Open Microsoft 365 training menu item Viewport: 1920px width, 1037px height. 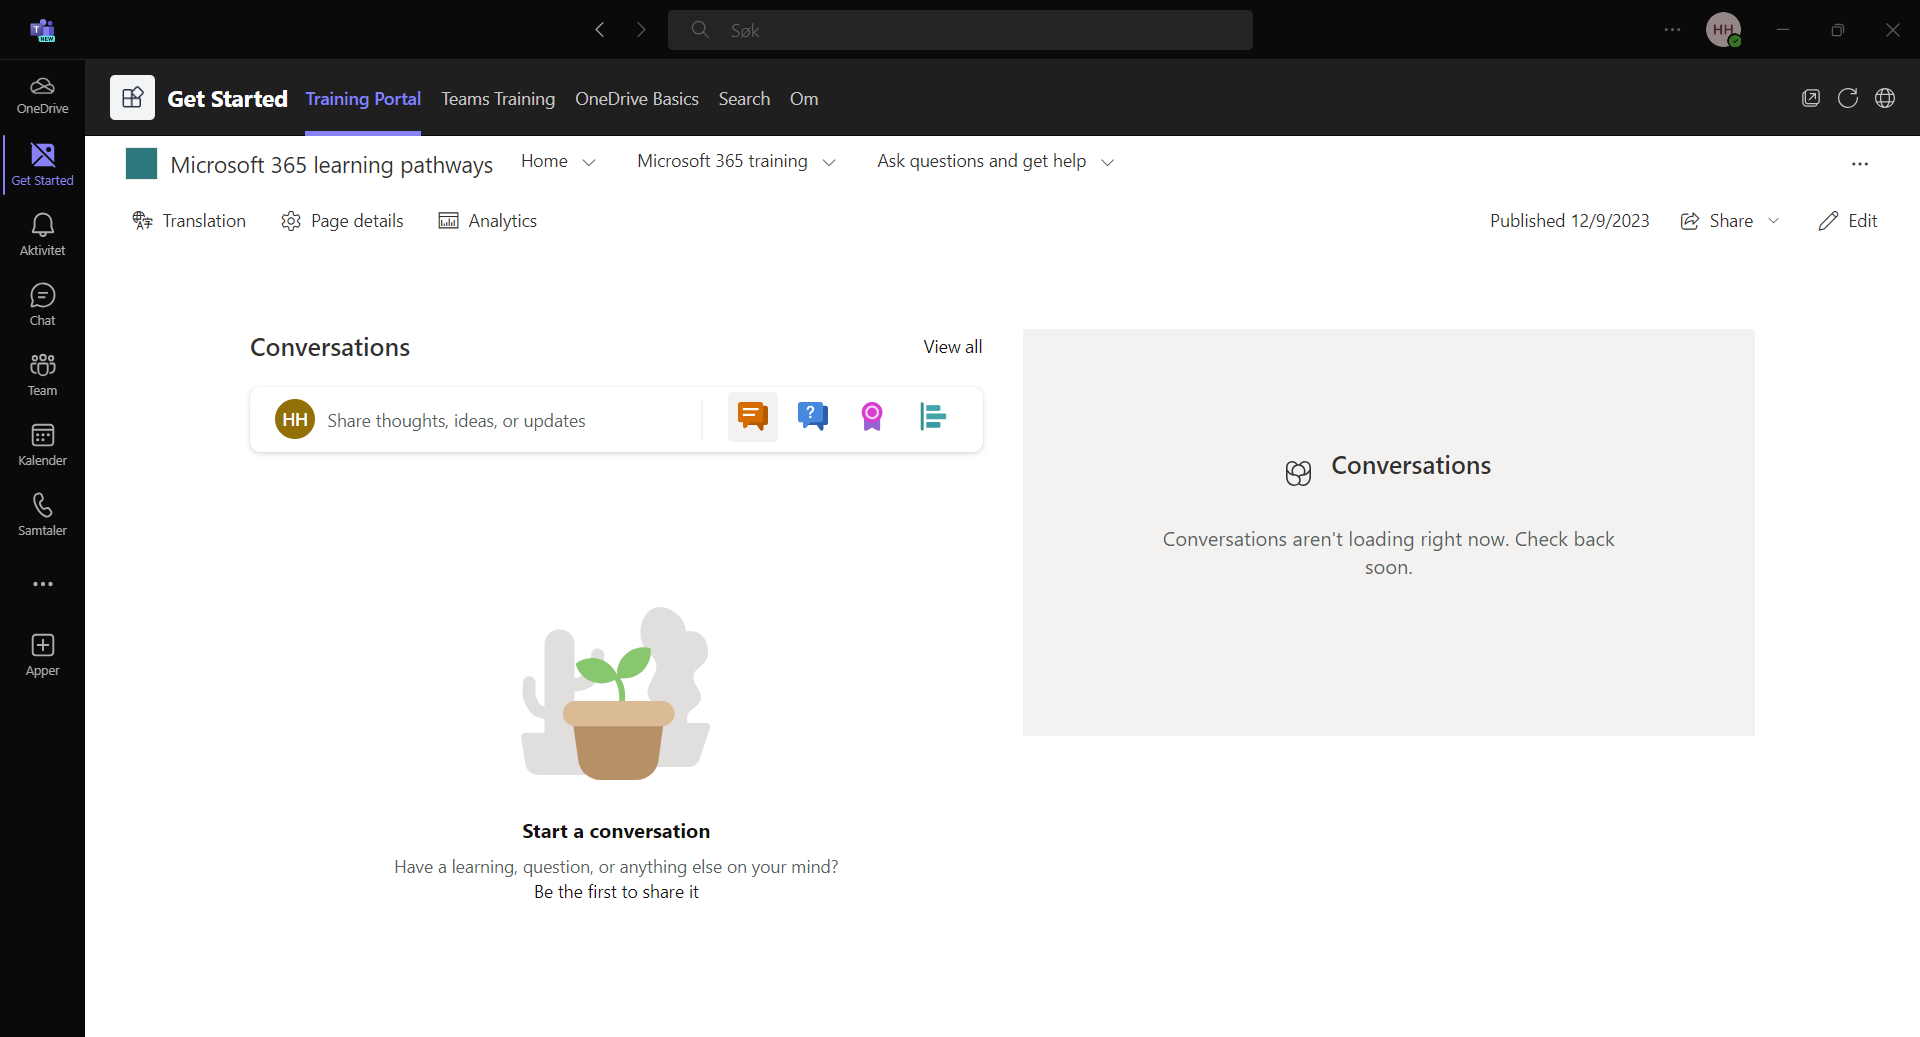click(x=722, y=161)
